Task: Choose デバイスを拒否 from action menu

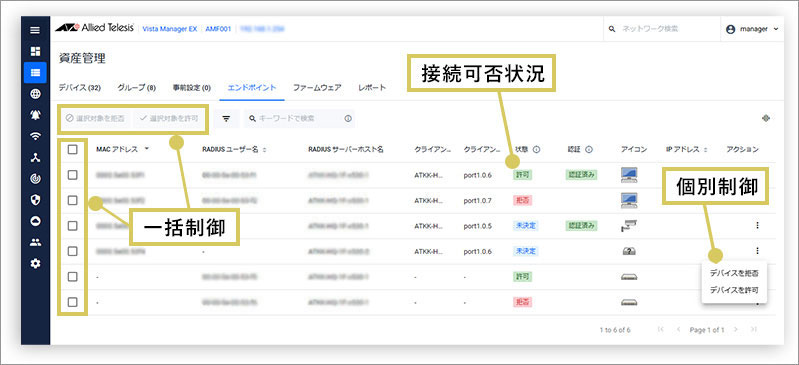Action: [x=734, y=273]
